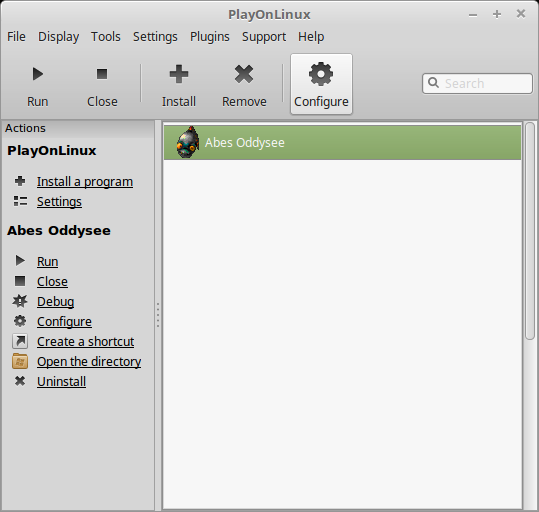Click the 'Create a shortcut' link
The image size is (539, 512).
point(86,341)
